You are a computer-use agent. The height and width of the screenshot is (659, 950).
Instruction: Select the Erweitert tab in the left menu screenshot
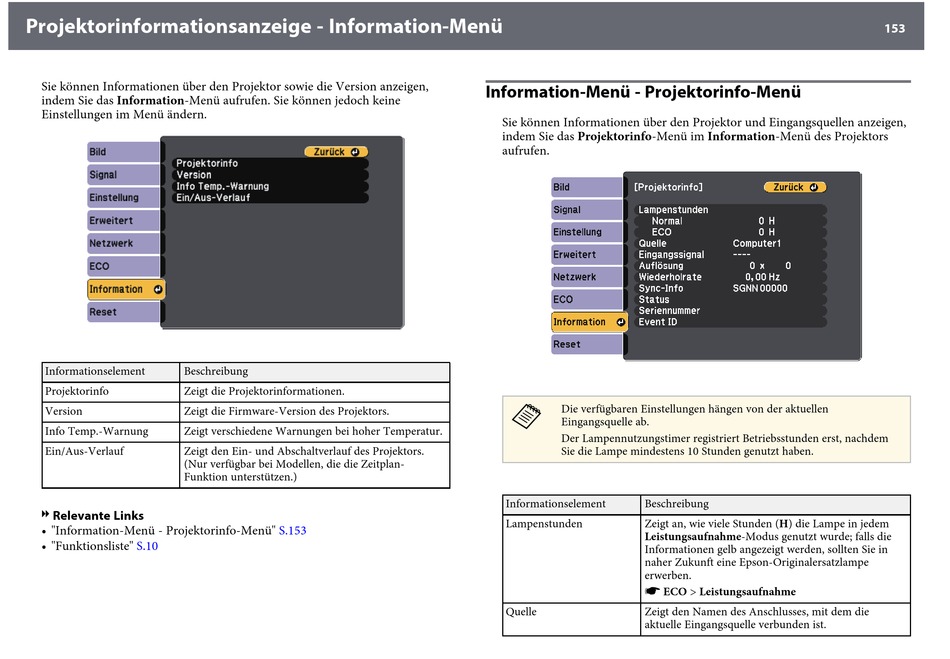click(x=124, y=220)
